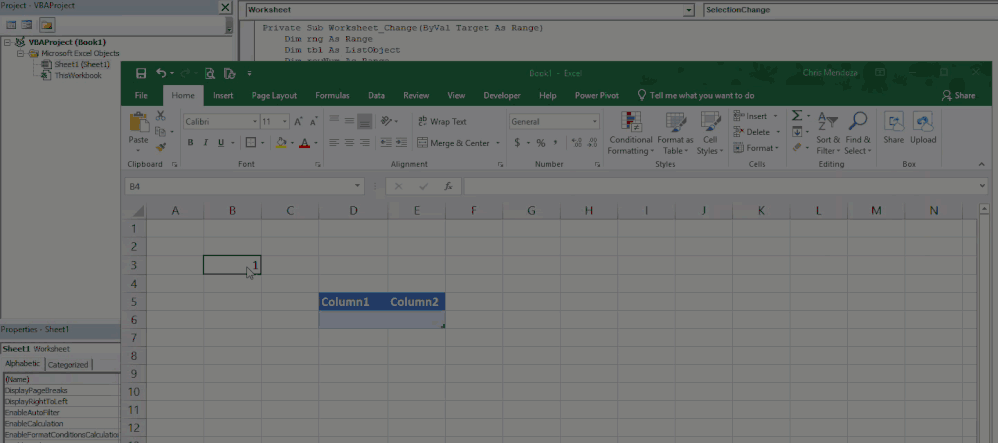
Task: Apply the red Font Color
Action: tap(305, 143)
